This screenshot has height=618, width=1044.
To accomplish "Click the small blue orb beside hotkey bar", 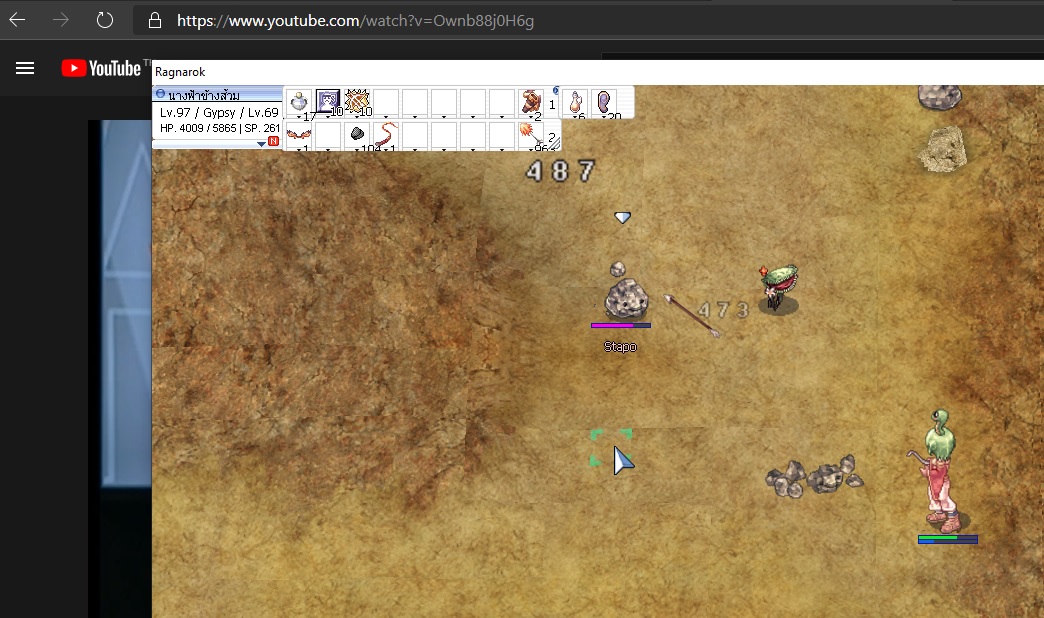I will pyautogui.click(x=556, y=90).
